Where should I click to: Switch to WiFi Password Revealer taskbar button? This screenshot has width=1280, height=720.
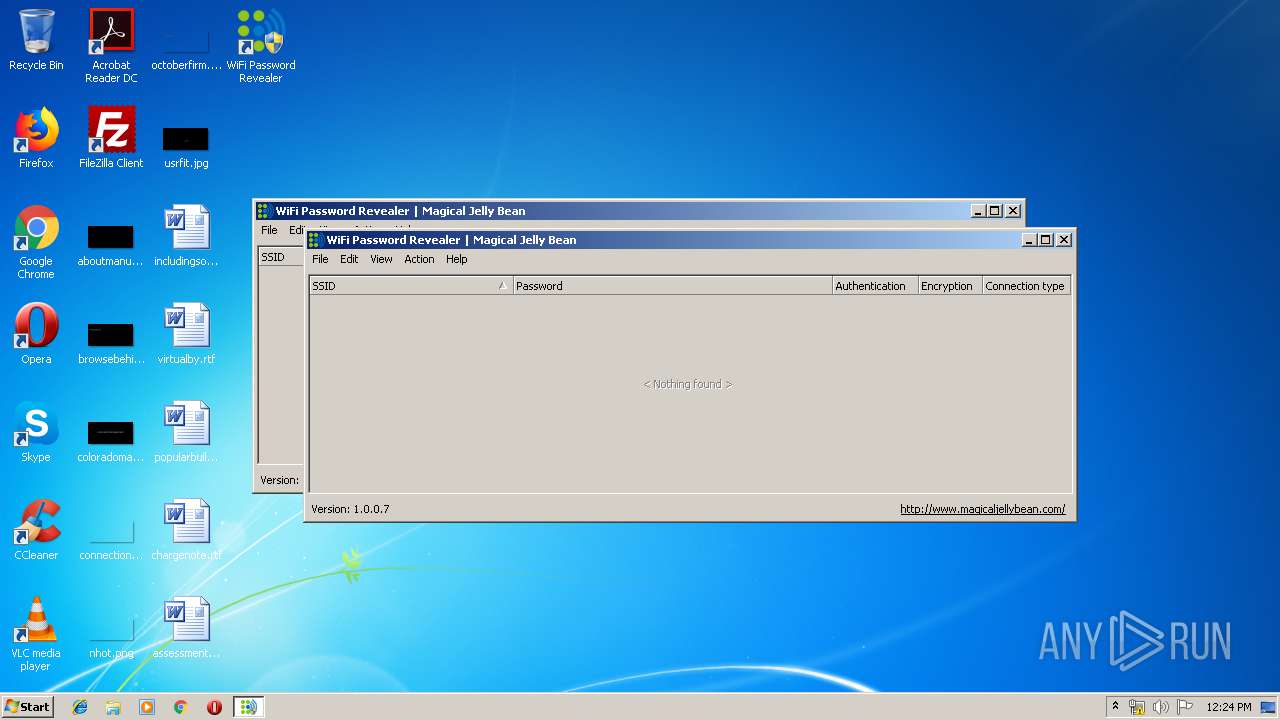(248, 707)
